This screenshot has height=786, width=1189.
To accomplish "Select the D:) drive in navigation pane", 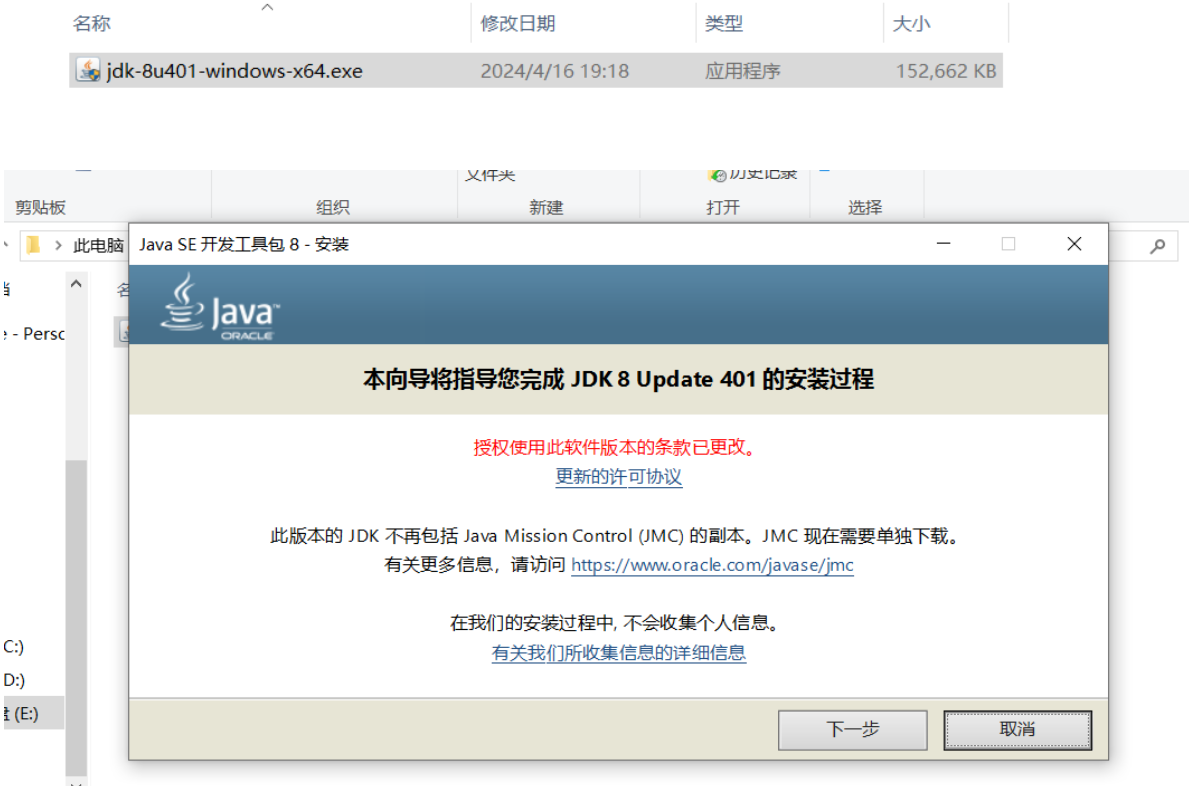I will (14, 680).
